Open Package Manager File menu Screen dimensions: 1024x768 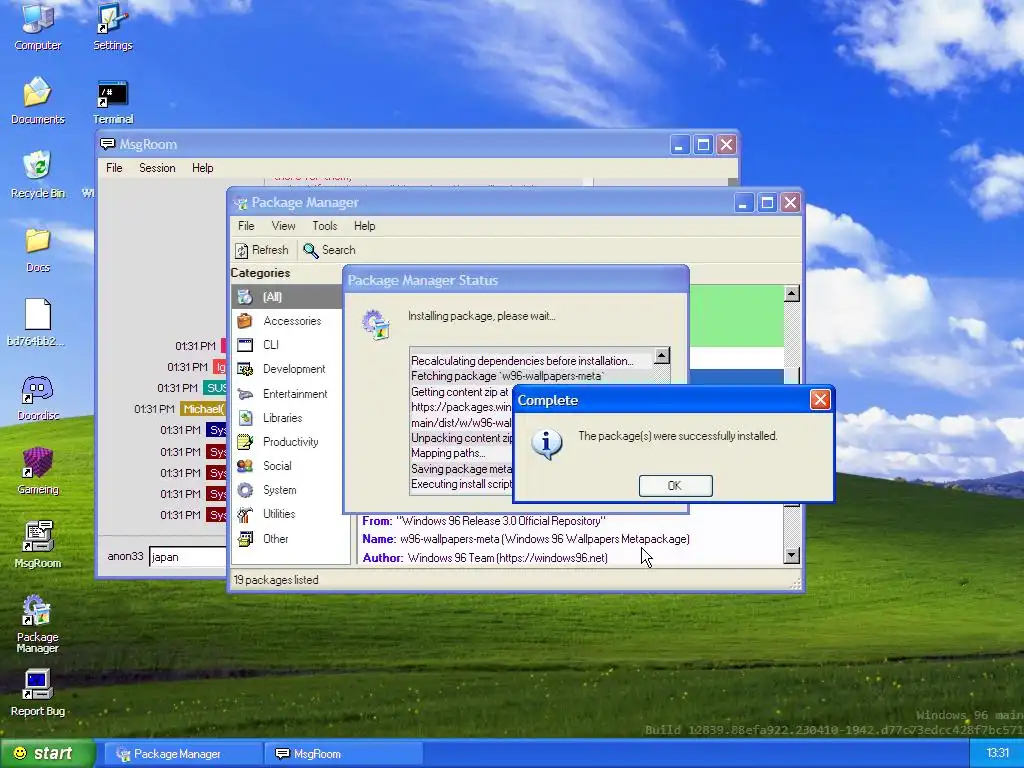[246, 226]
